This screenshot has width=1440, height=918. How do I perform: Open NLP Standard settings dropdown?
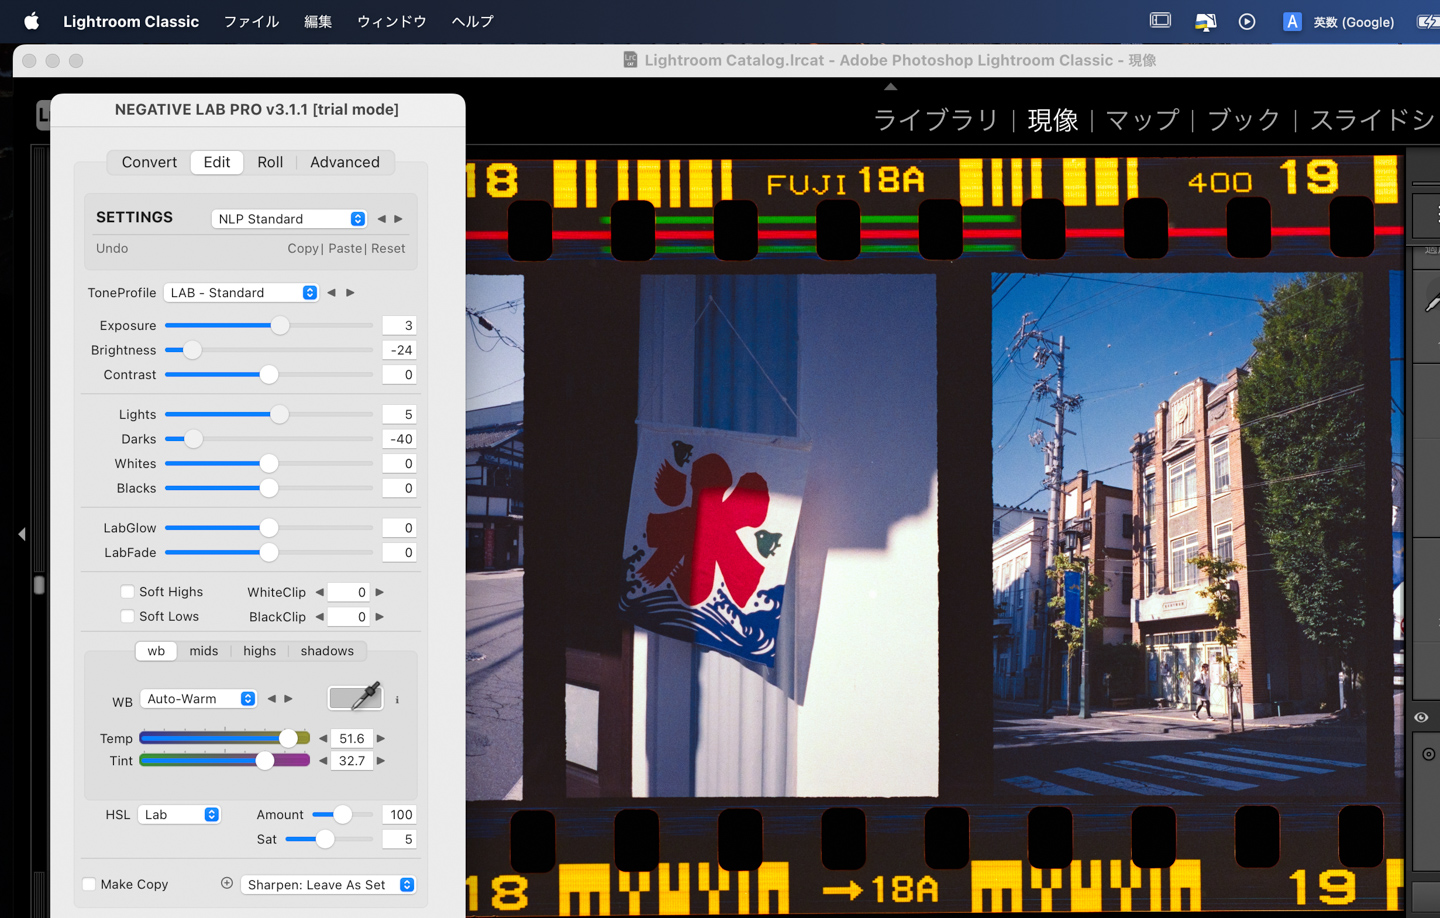pos(289,219)
